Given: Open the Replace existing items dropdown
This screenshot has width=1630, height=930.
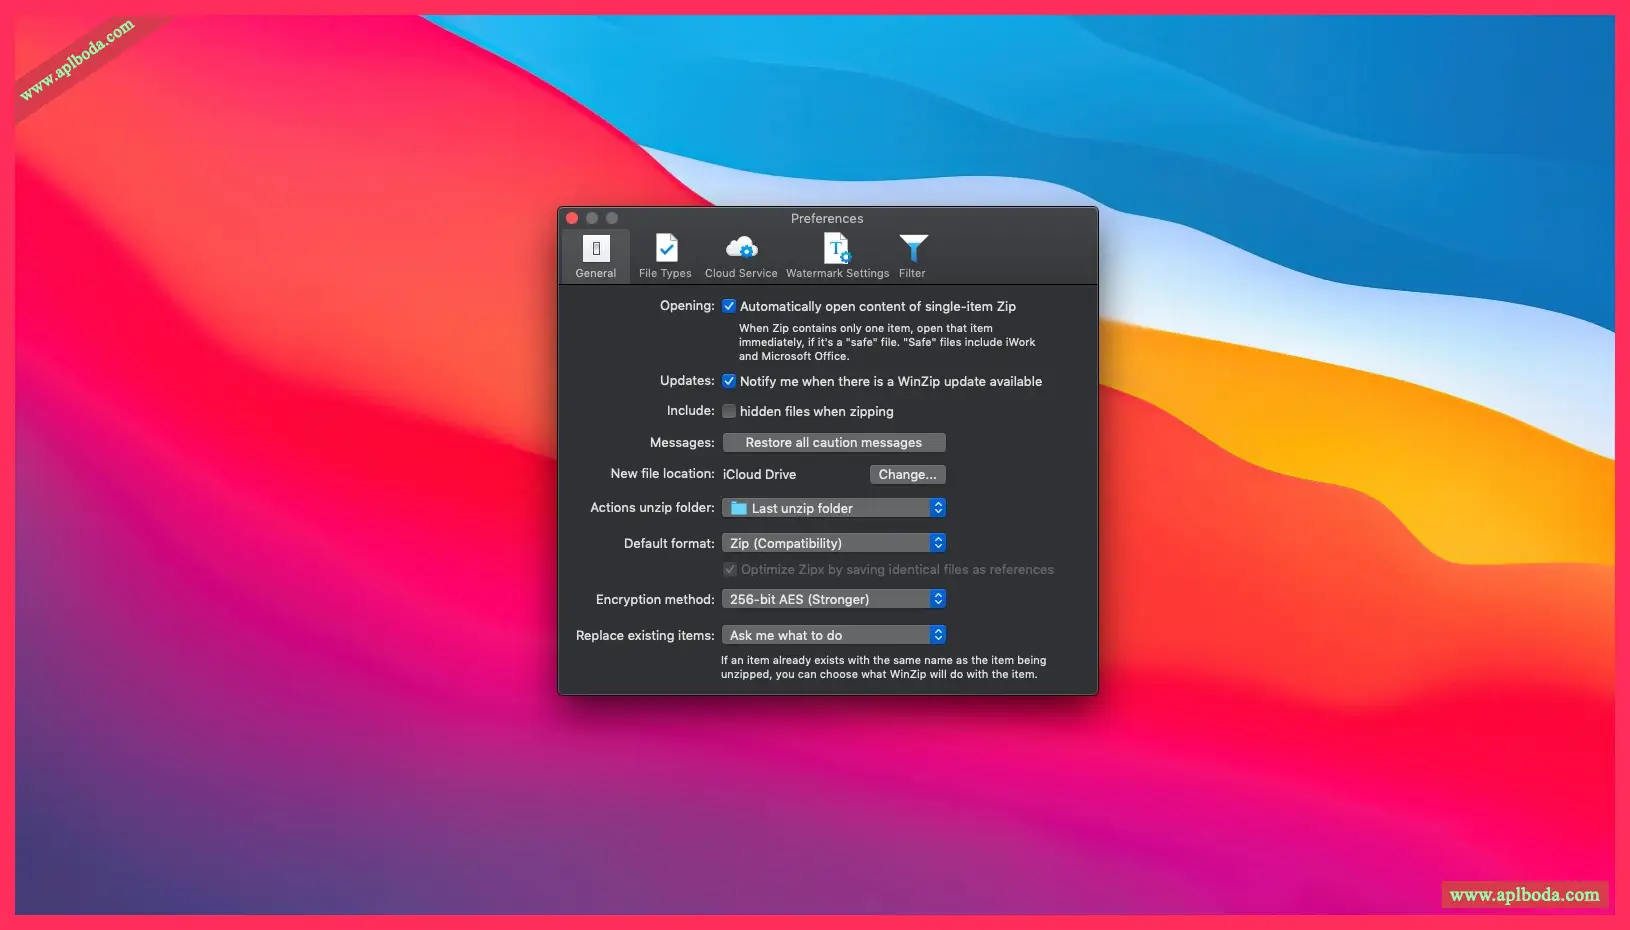Looking at the screenshot, I should click(834, 635).
